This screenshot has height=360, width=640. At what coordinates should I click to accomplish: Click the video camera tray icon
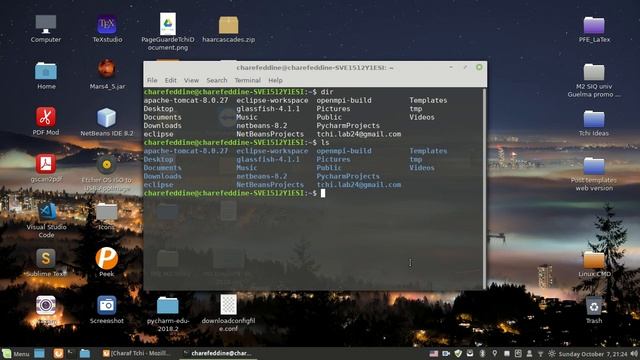click(x=446, y=353)
